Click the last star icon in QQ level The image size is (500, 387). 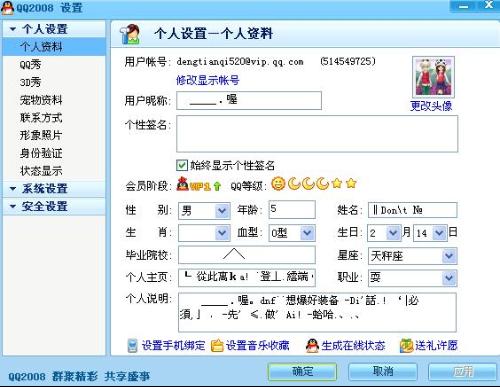click(x=351, y=183)
